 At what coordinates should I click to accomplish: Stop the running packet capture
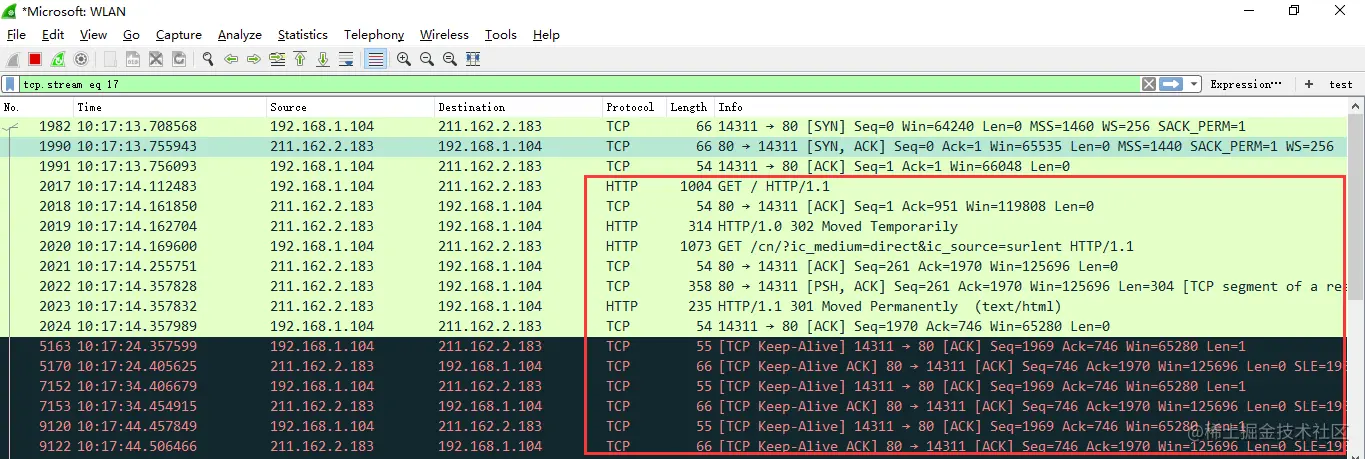(x=35, y=59)
